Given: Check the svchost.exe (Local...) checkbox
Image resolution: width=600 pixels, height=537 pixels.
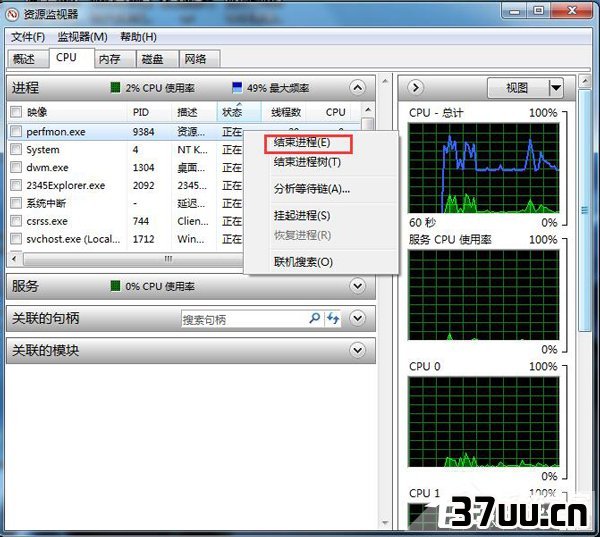Looking at the screenshot, I should point(16,239).
